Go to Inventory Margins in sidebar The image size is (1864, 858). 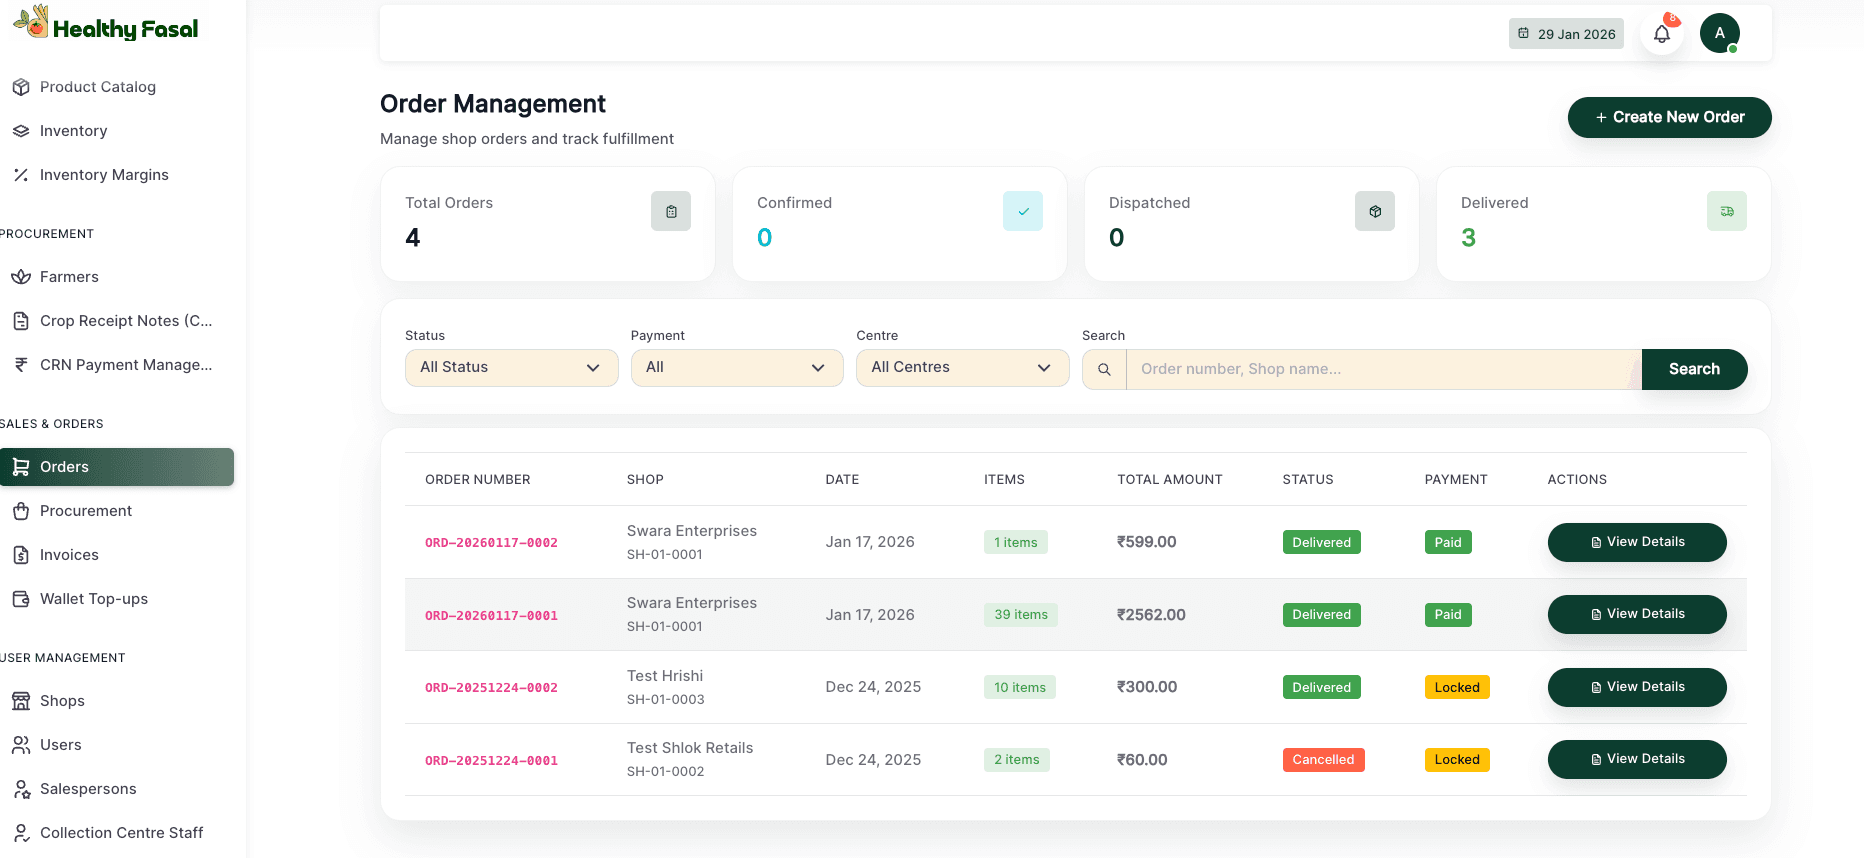point(104,175)
